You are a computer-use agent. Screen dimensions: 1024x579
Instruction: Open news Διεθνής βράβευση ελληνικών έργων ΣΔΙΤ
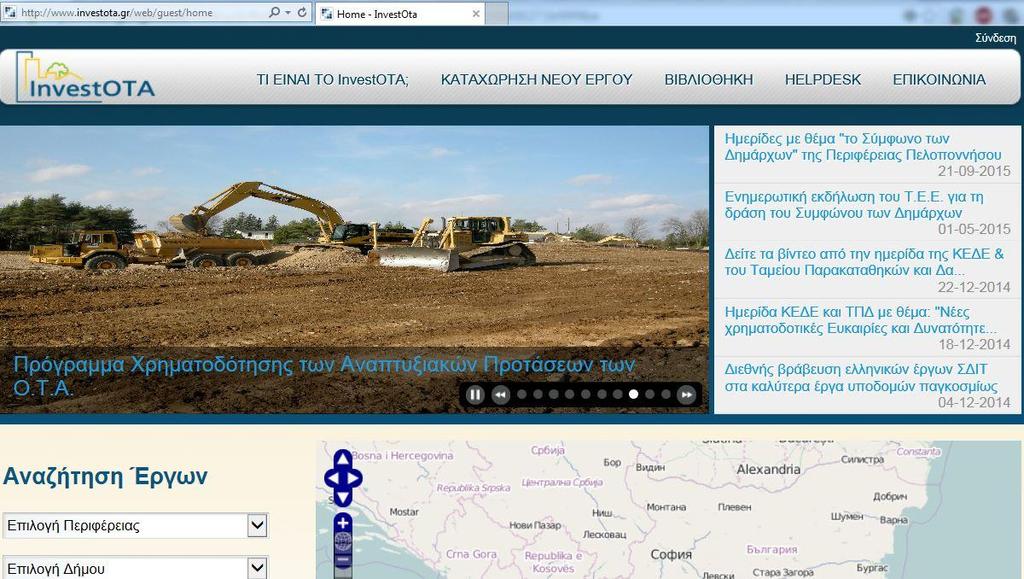pyautogui.click(x=861, y=377)
